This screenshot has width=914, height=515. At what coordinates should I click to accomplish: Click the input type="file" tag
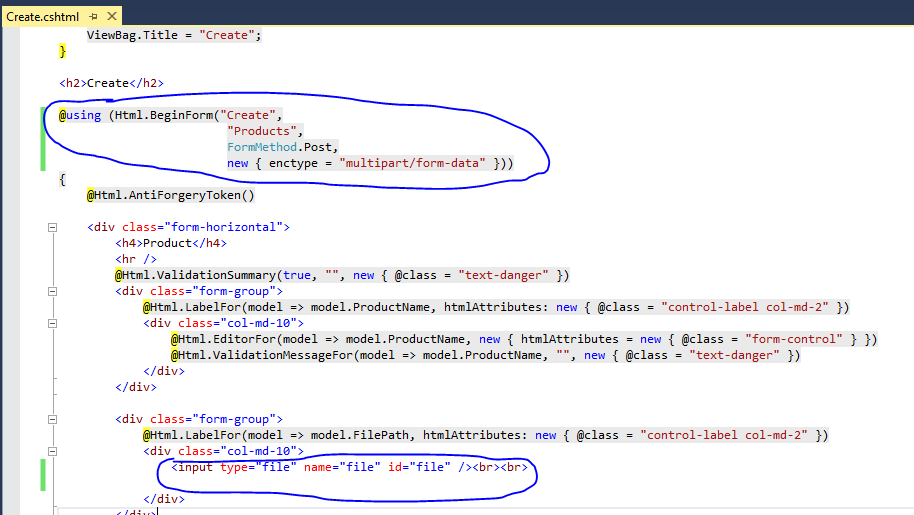pos(321,467)
